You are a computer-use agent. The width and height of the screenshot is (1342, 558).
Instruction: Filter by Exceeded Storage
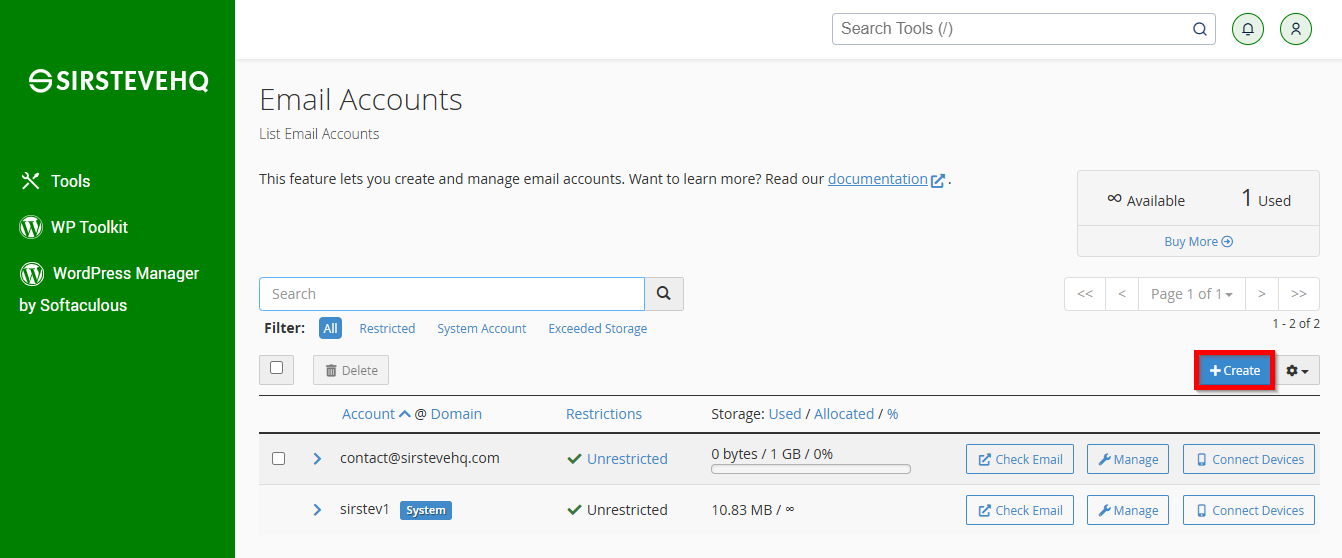point(597,328)
